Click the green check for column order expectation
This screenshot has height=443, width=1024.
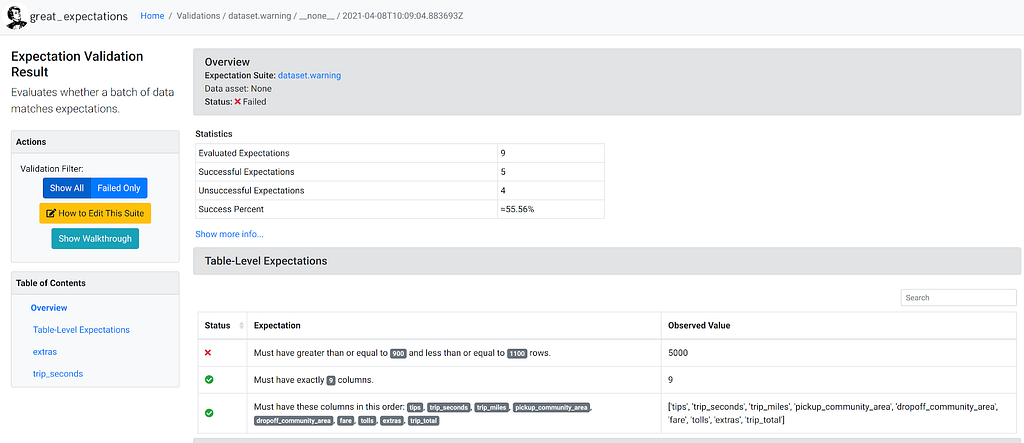[209, 413]
